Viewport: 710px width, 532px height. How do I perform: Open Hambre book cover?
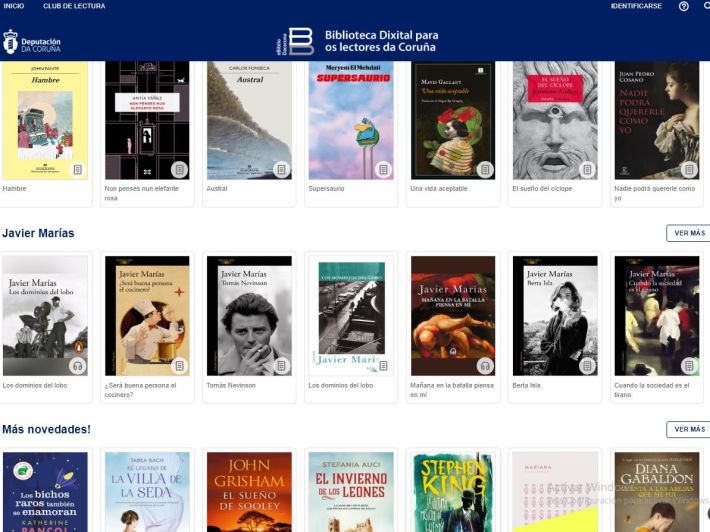45,120
